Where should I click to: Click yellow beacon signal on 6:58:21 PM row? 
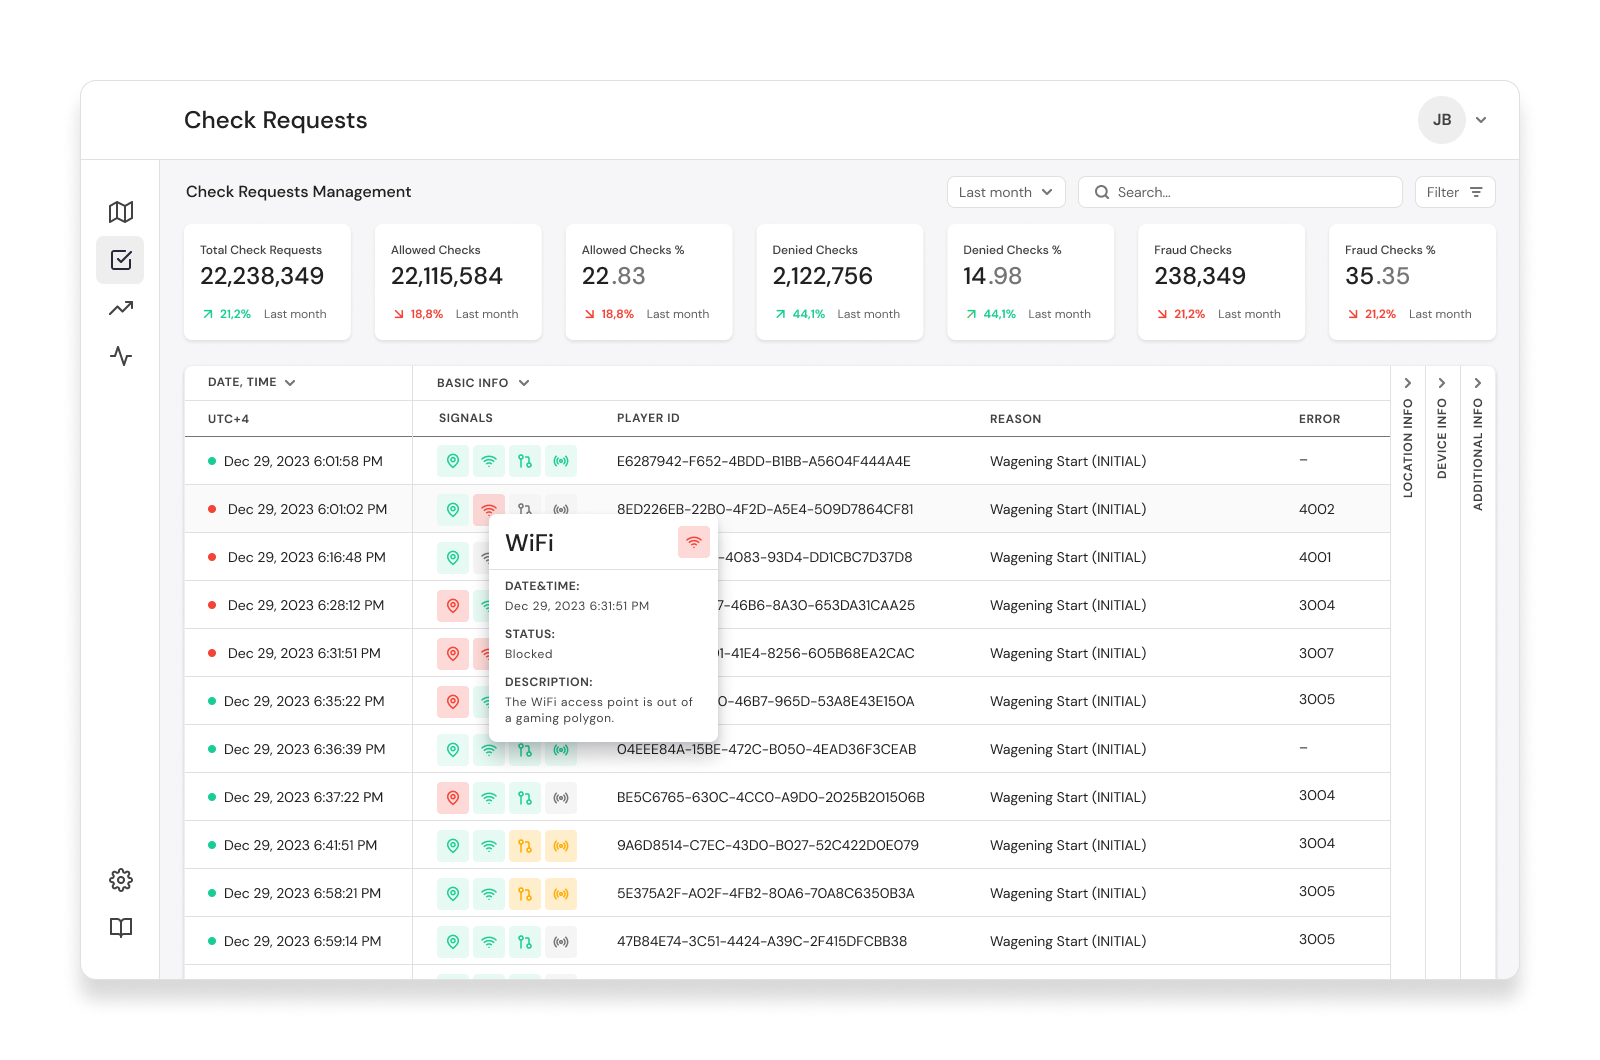561,893
